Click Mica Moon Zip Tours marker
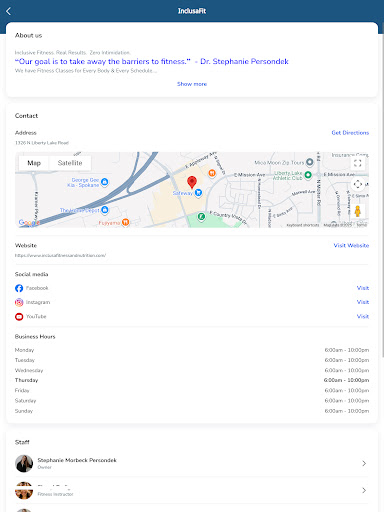Screen dimensions: 384x512 310,162
